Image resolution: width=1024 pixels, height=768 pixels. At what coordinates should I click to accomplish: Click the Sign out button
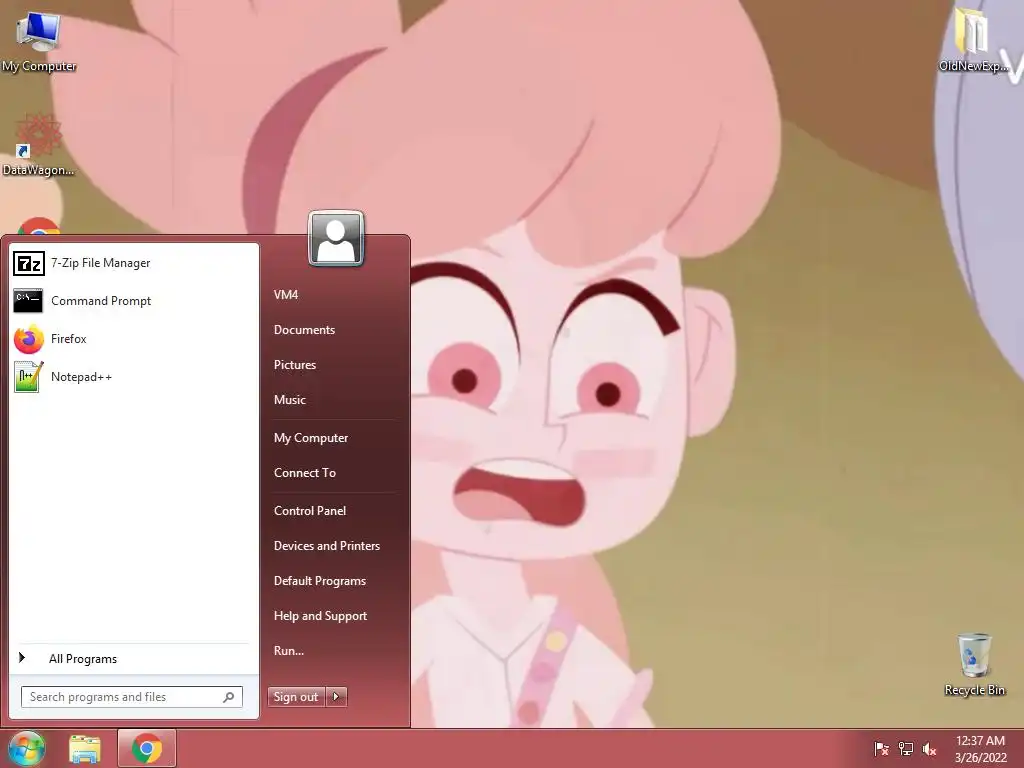pos(296,697)
